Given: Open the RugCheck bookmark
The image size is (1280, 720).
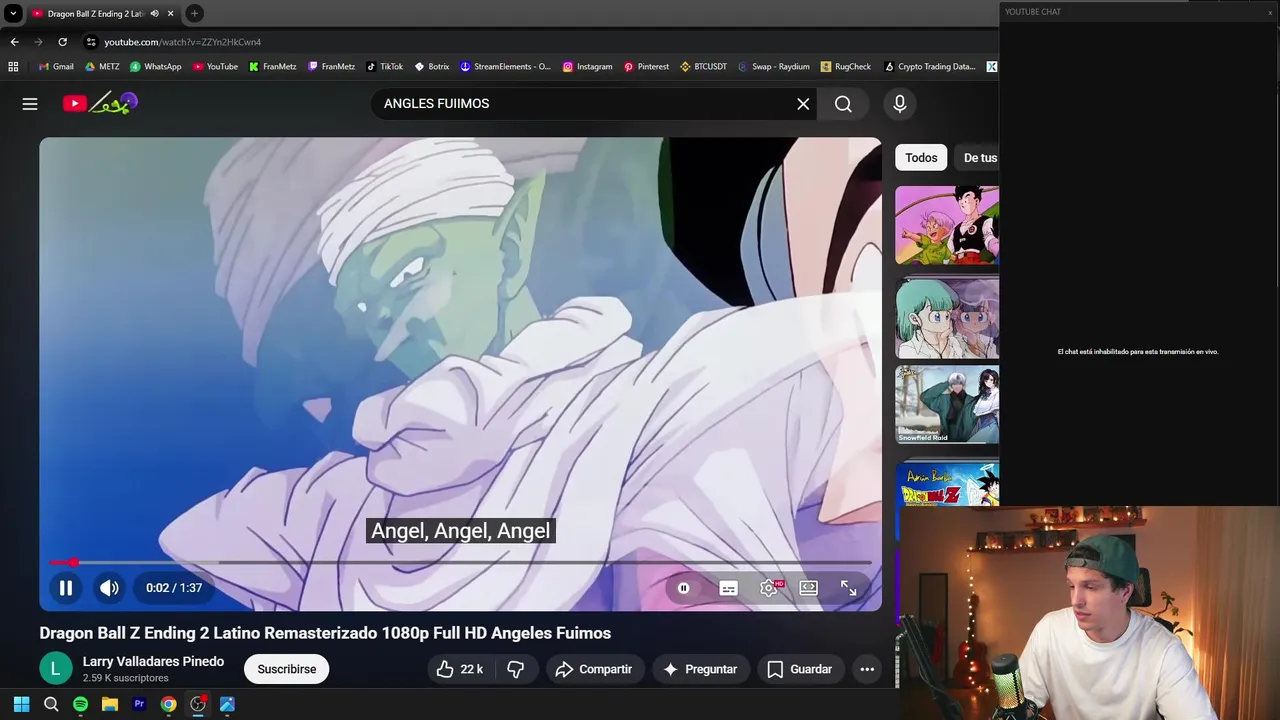Looking at the screenshot, I should tap(845, 67).
